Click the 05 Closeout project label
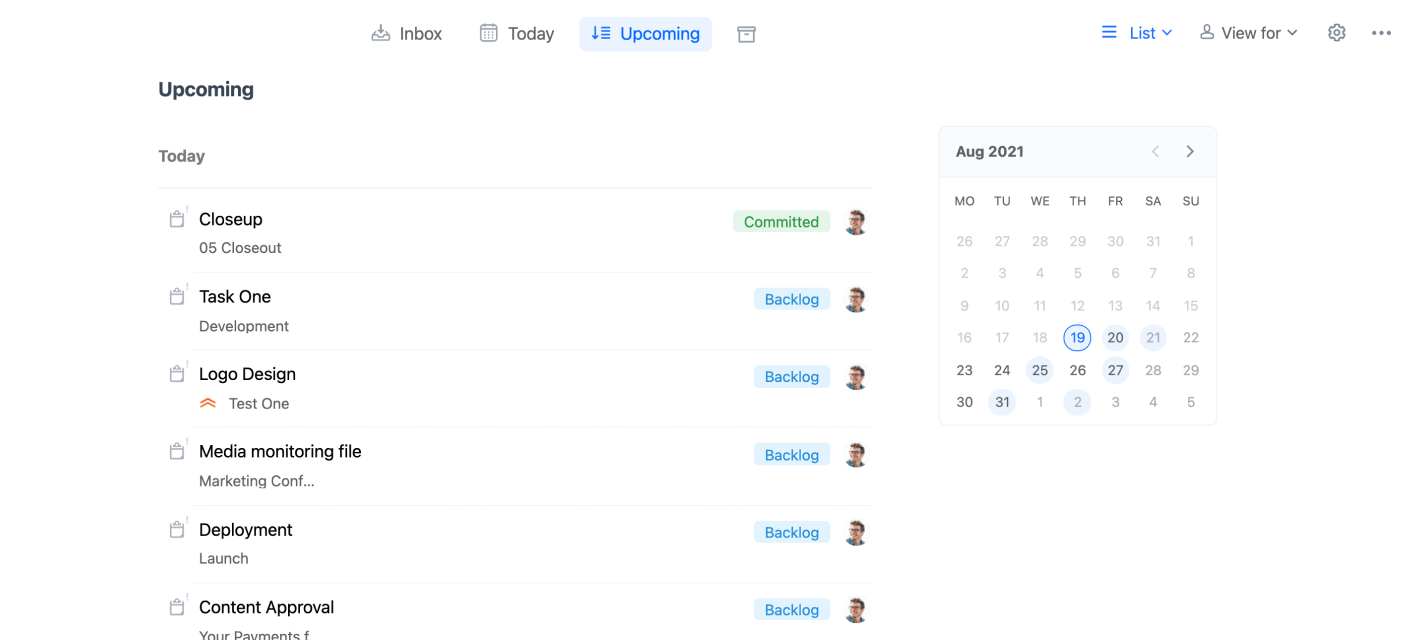Screen dimensions: 1420x640 pyautogui.click(x=240, y=248)
